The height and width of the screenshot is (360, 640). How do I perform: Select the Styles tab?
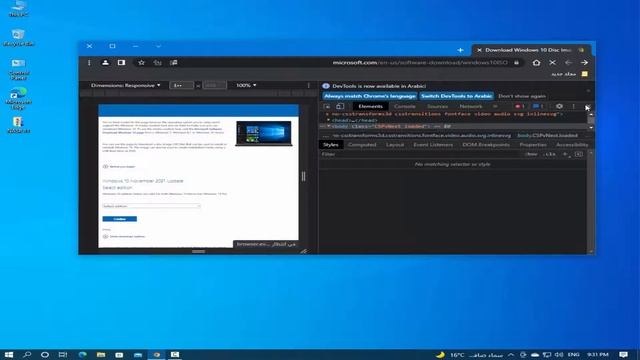331,145
